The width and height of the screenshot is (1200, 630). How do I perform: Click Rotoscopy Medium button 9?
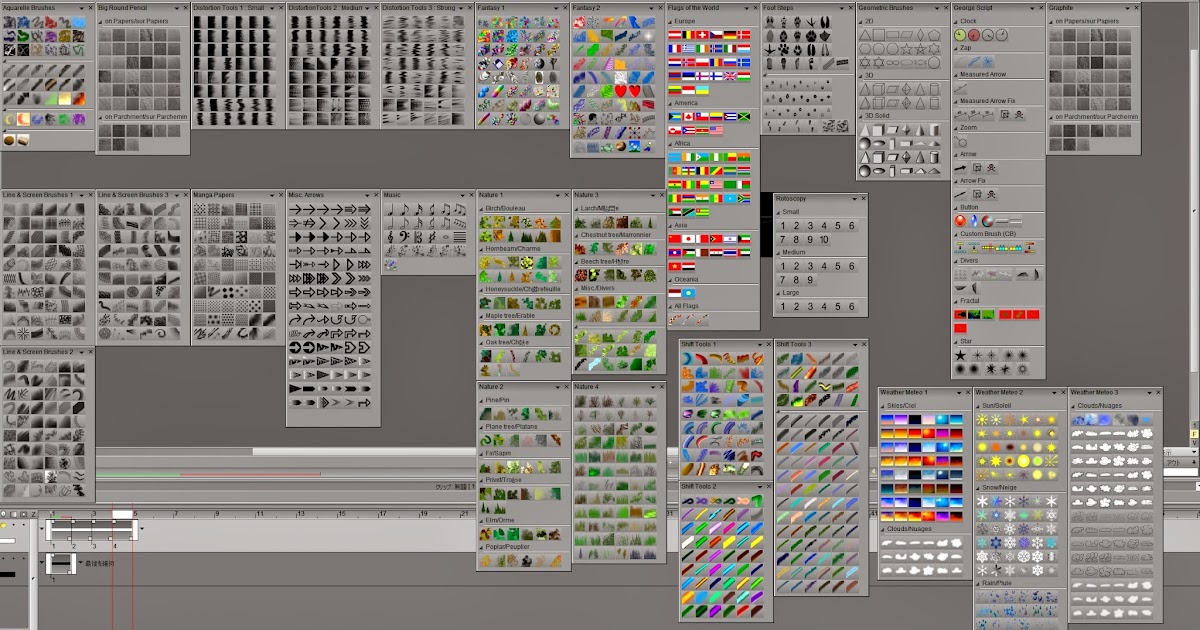point(810,280)
